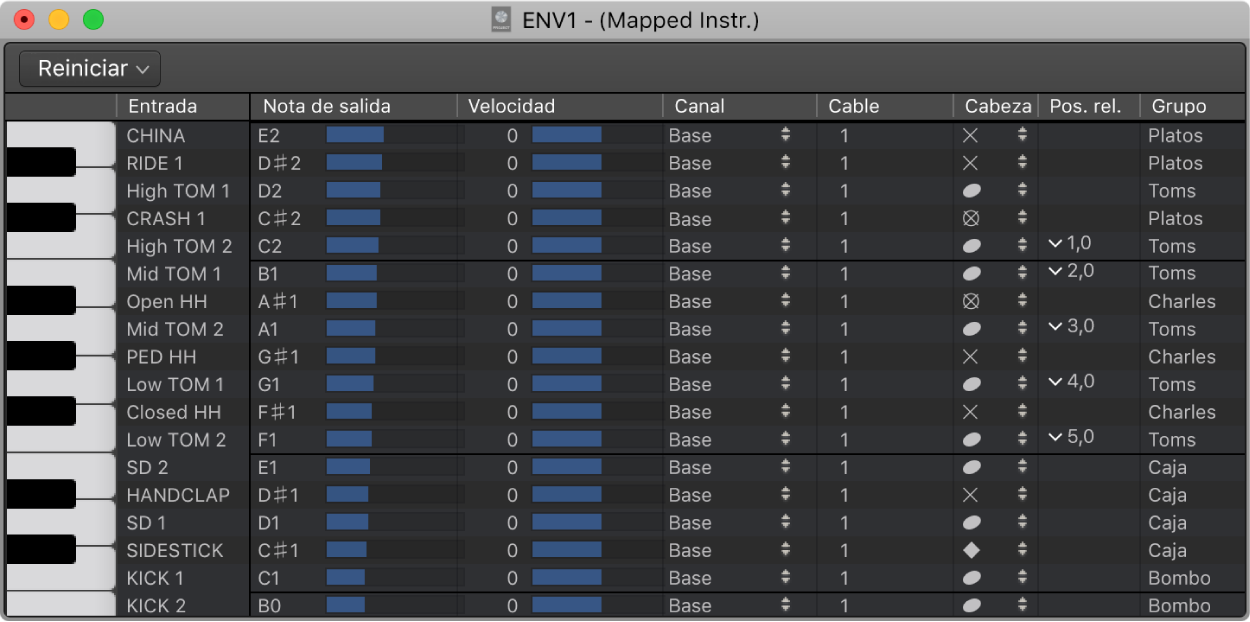Expand the 4,0 relative position for Low TOM 1
Screen dimensions: 1250x622
(x=1054, y=381)
